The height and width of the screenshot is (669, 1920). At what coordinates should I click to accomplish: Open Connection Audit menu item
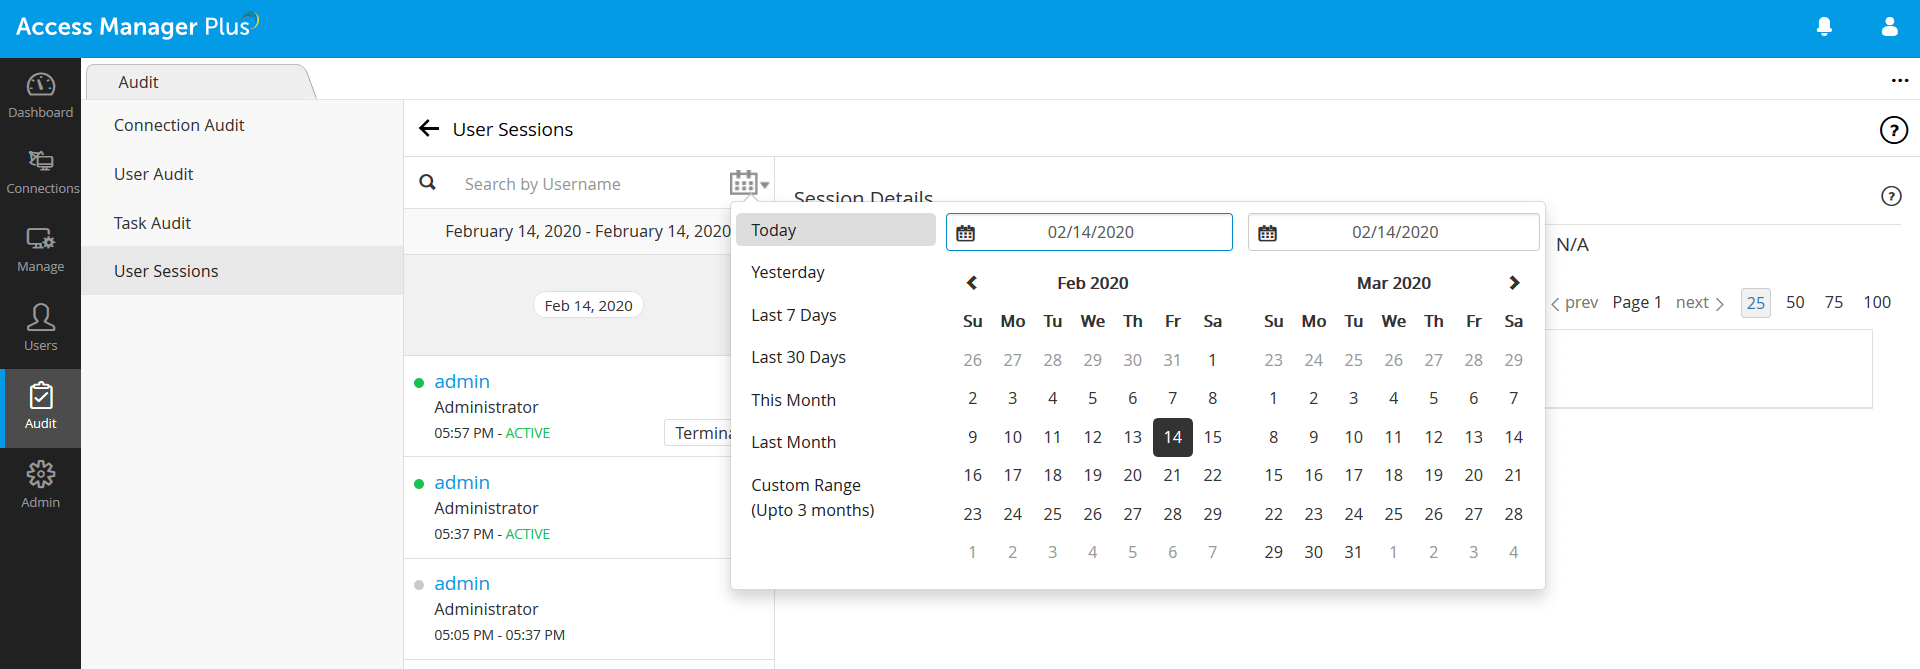pyautogui.click(x=179, y=125)
